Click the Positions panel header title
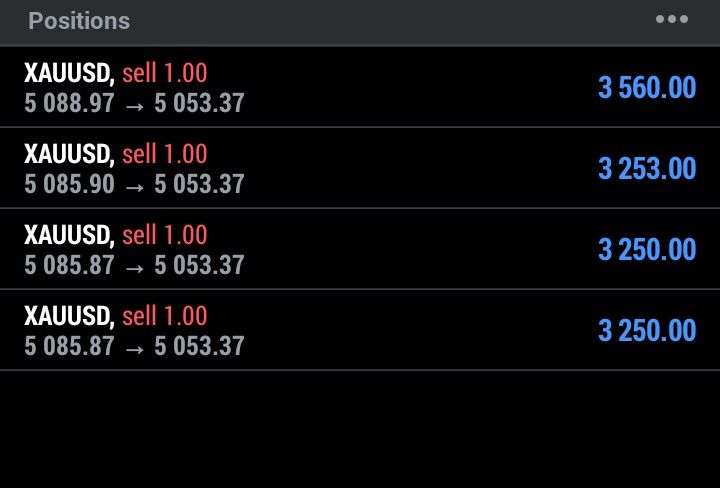This screenshot has width=720, height=488. point(79,21)
